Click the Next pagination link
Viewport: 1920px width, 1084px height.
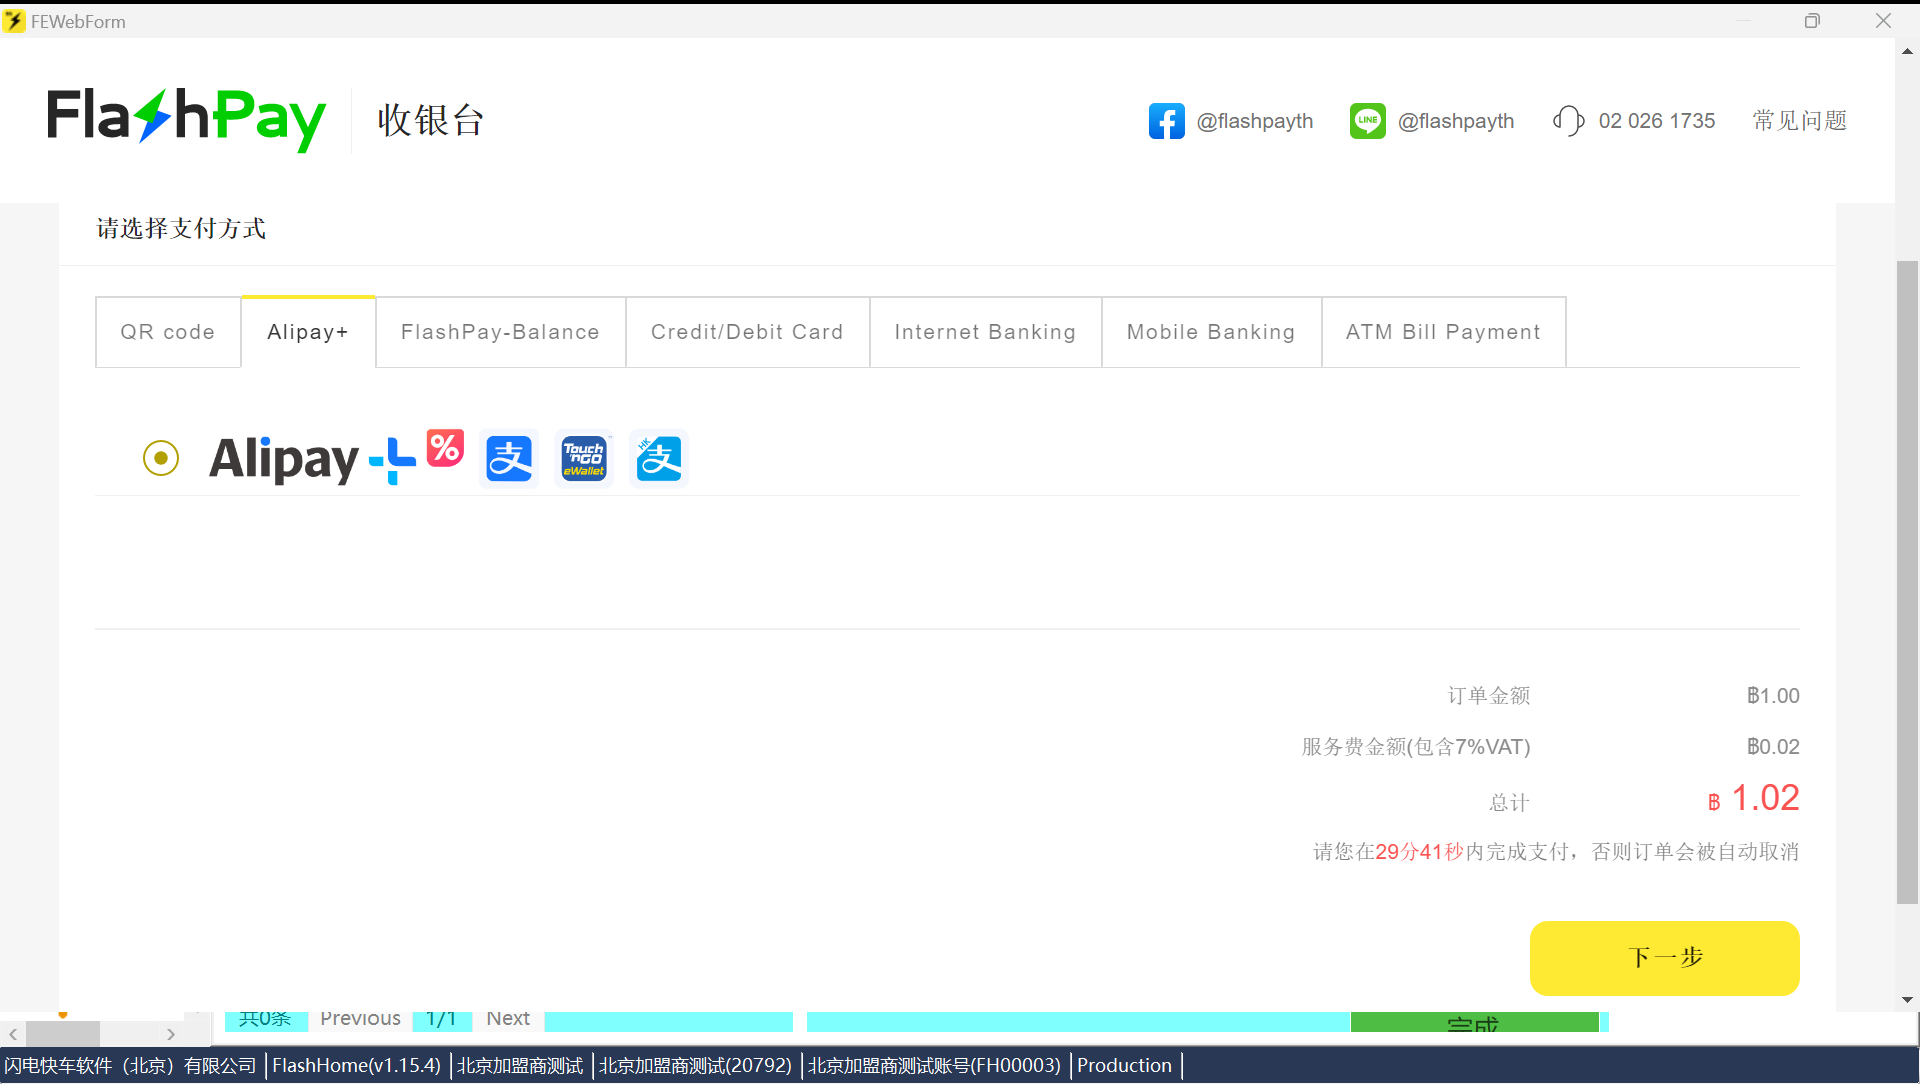coord(508,1018)
